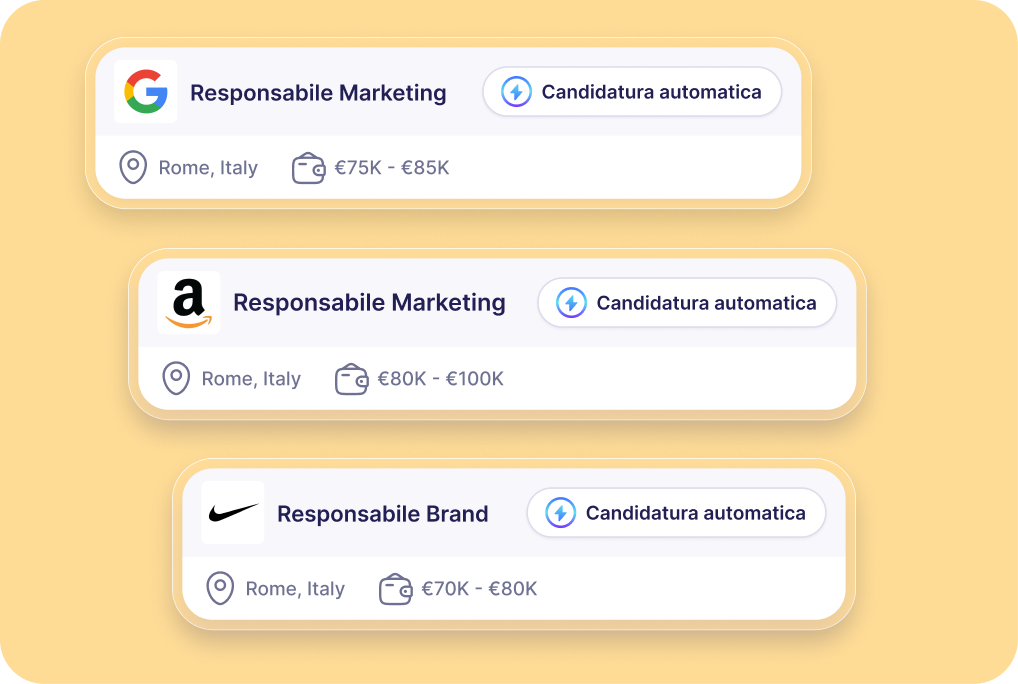Select the €80K - €100K salary text
Viewport: 1018px width, 684px height.
(440, 379)
